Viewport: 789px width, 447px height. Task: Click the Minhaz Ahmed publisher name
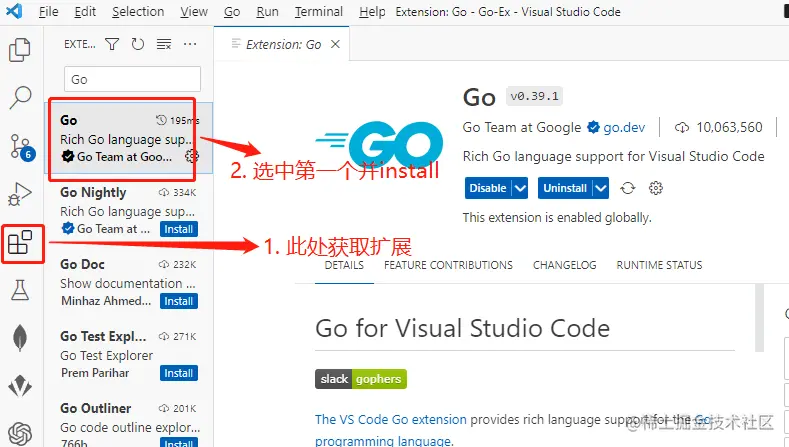coord(106,301)
